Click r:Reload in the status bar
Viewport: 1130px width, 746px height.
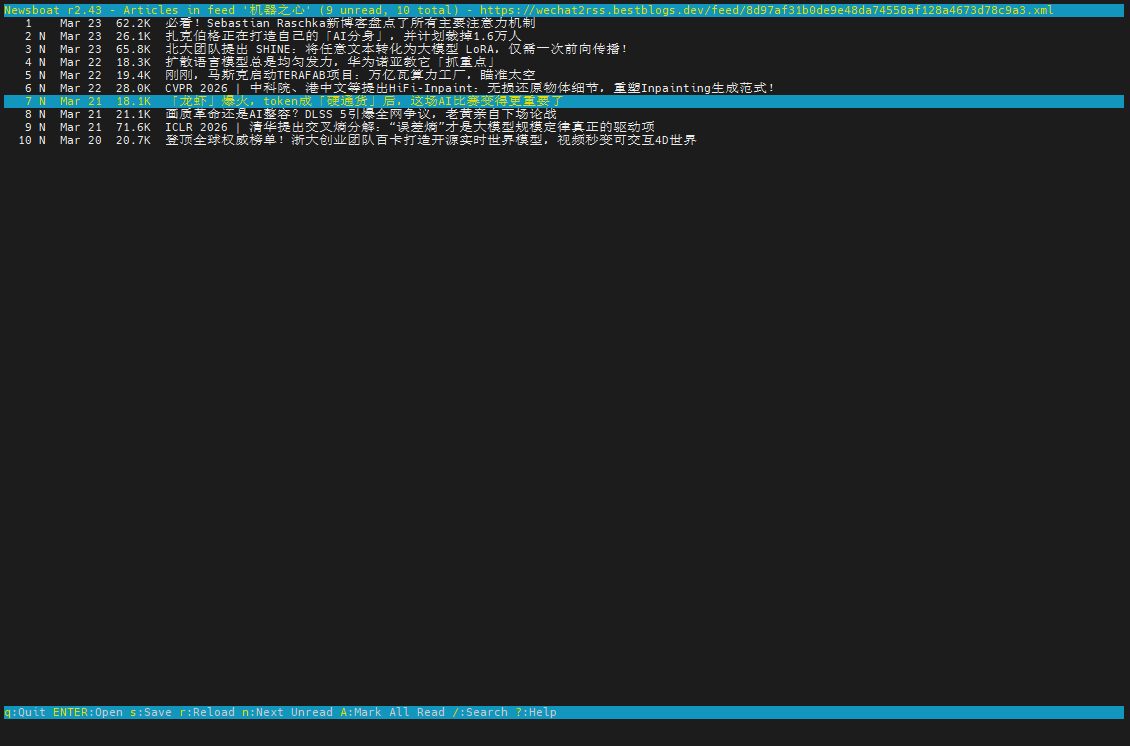pos(207,712)
